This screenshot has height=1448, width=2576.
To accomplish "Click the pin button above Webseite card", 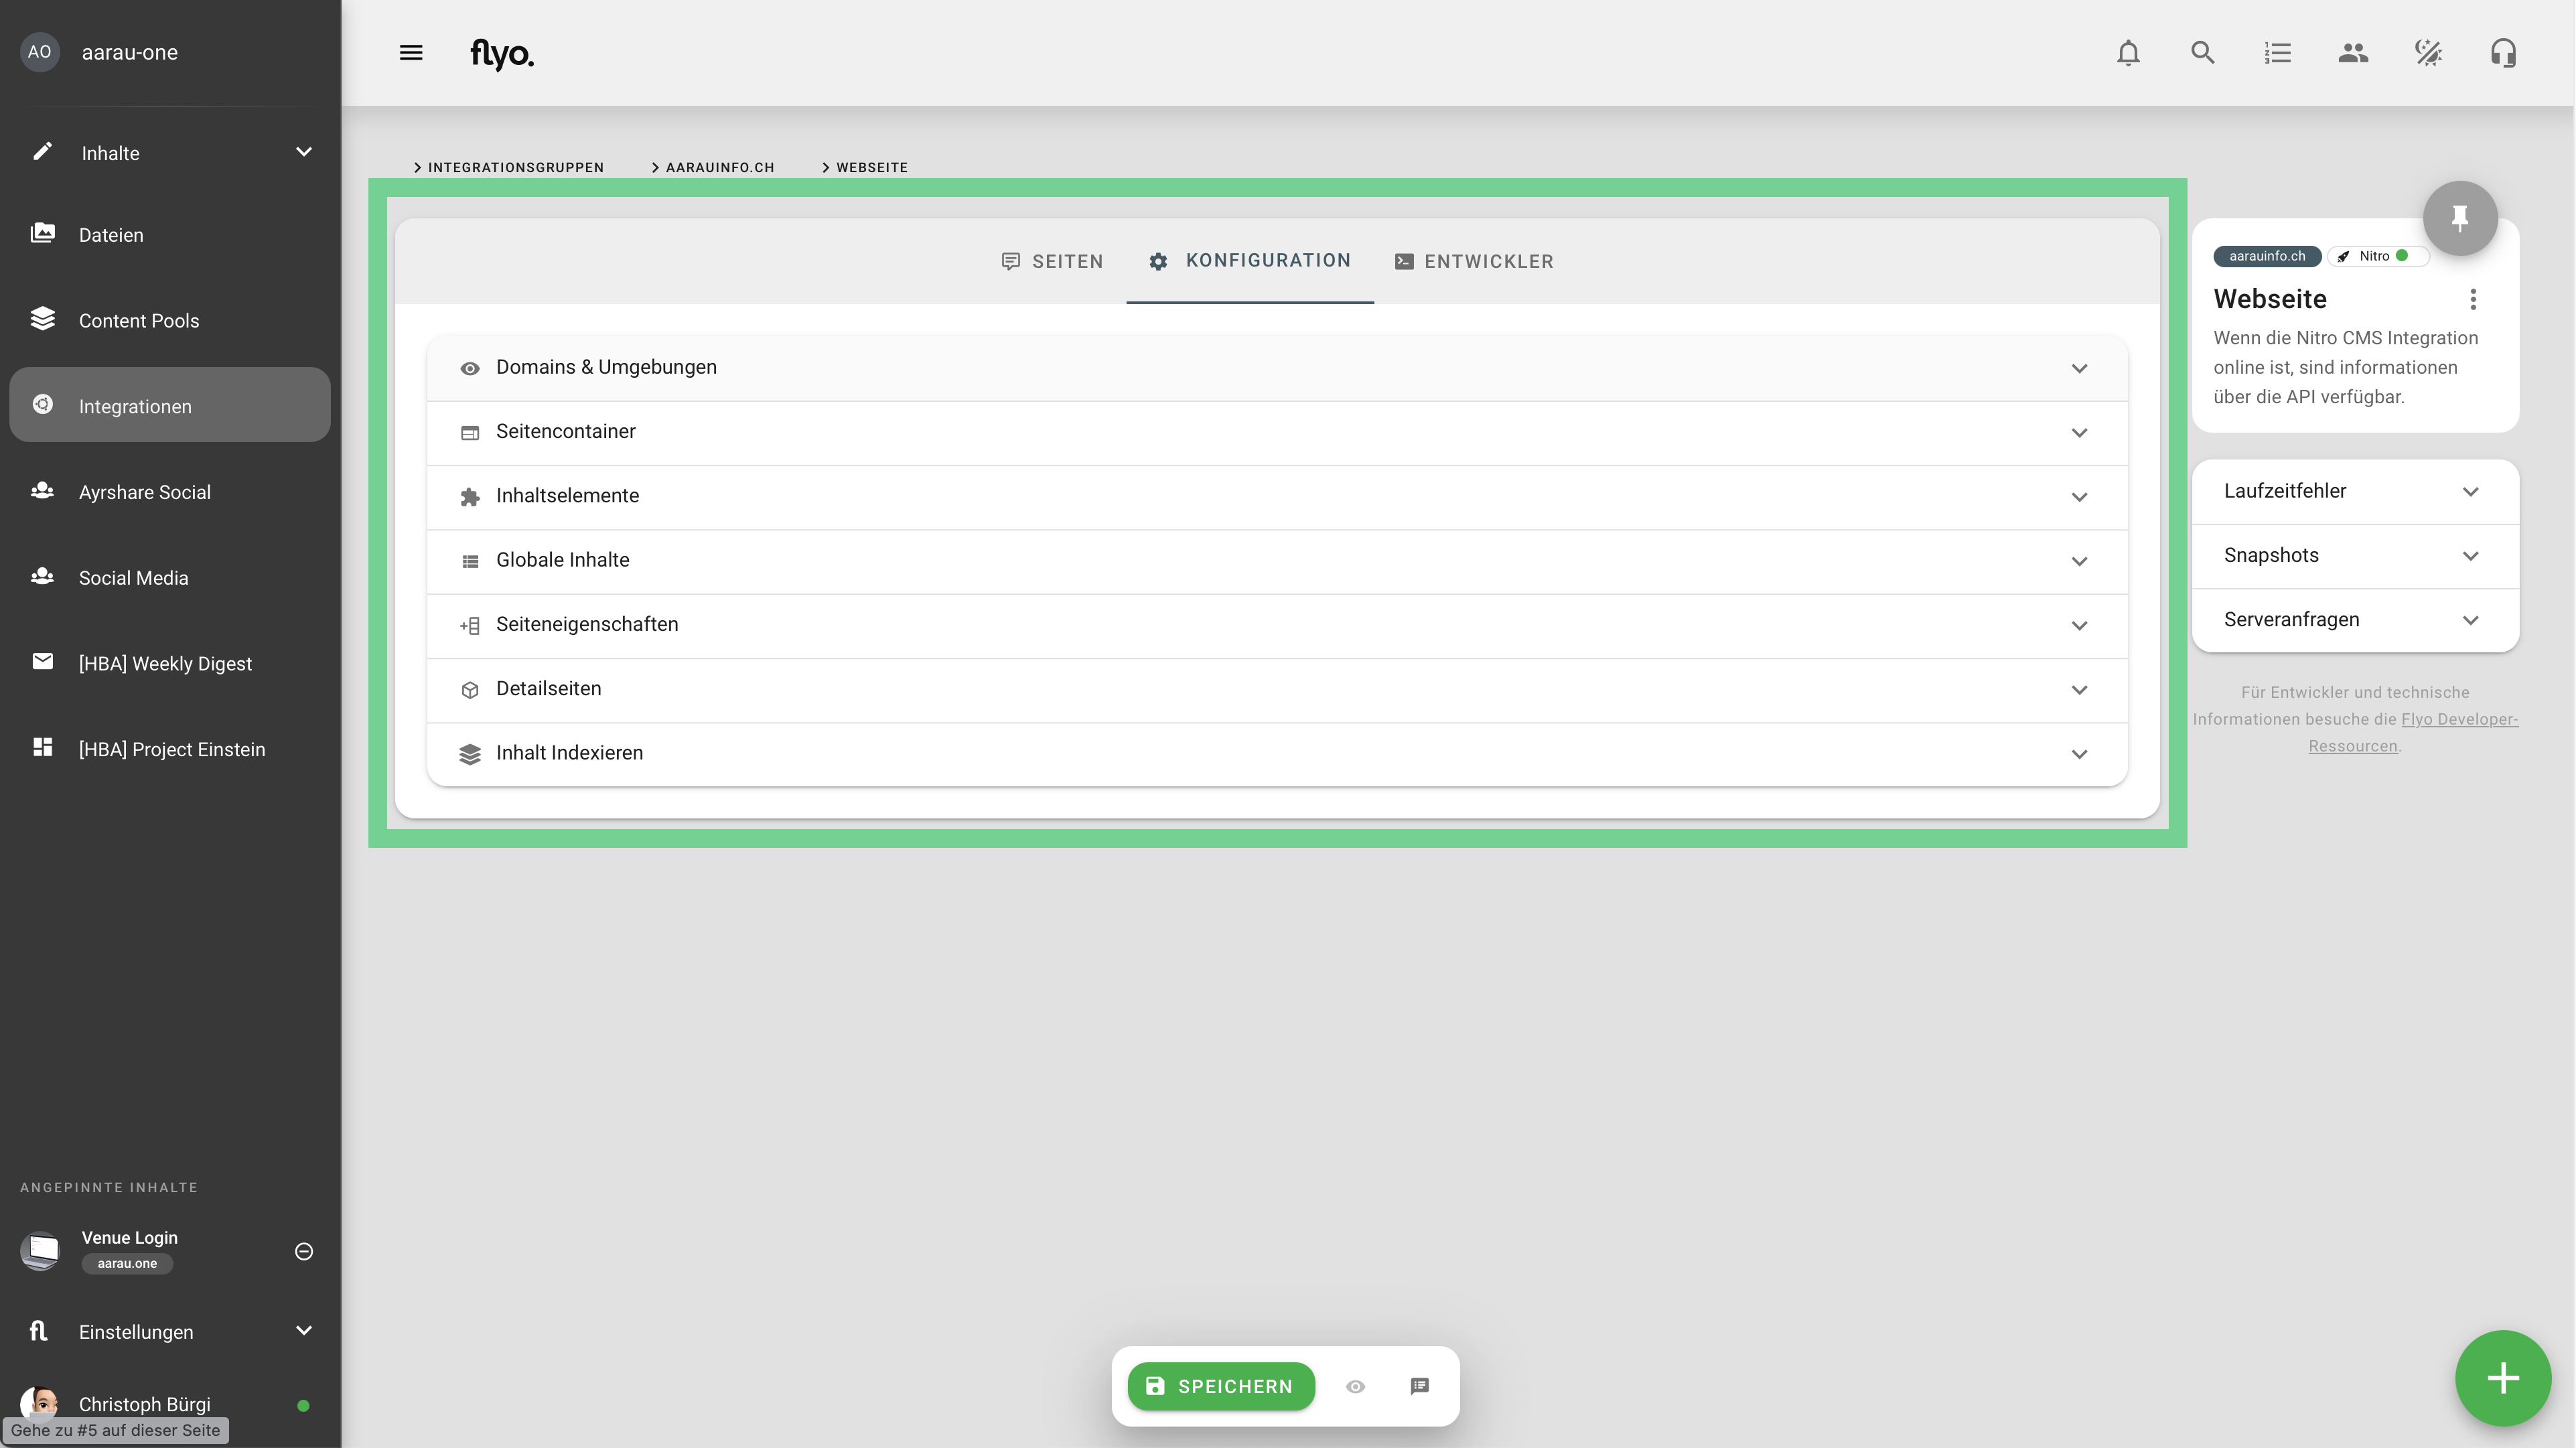I will [2460, 218].
